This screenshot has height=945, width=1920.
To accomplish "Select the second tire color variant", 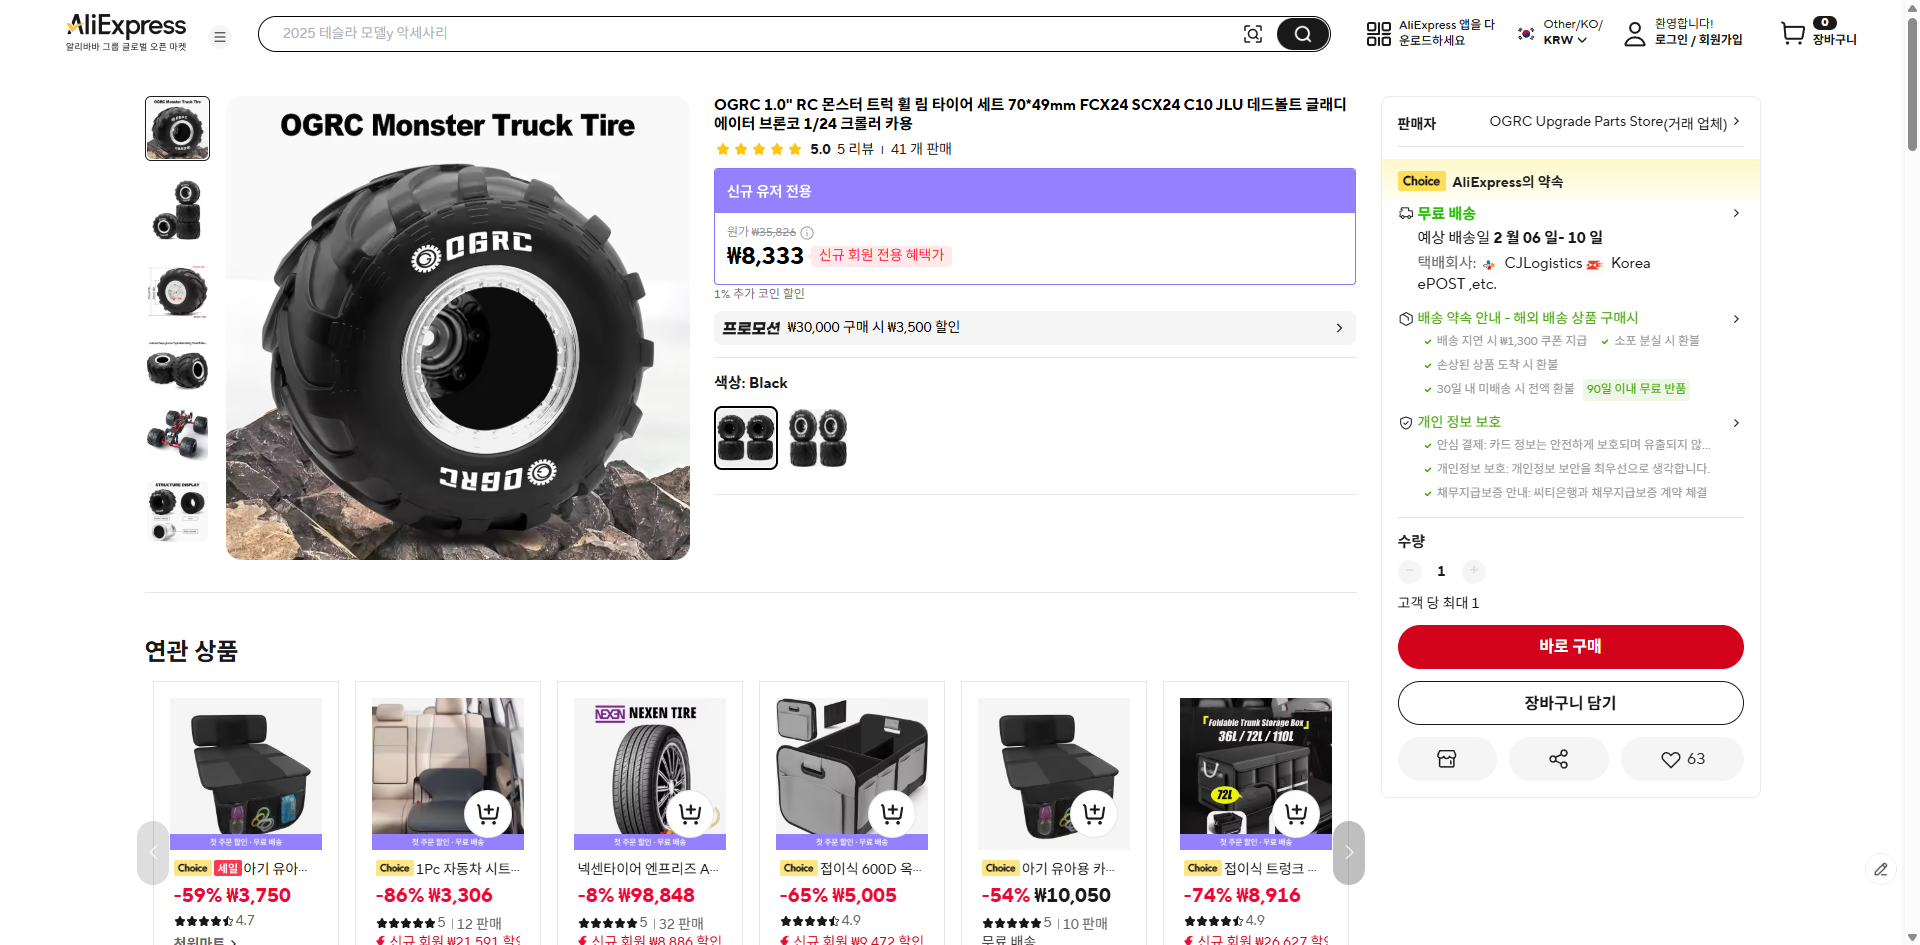I will click(x=818, y=438).
